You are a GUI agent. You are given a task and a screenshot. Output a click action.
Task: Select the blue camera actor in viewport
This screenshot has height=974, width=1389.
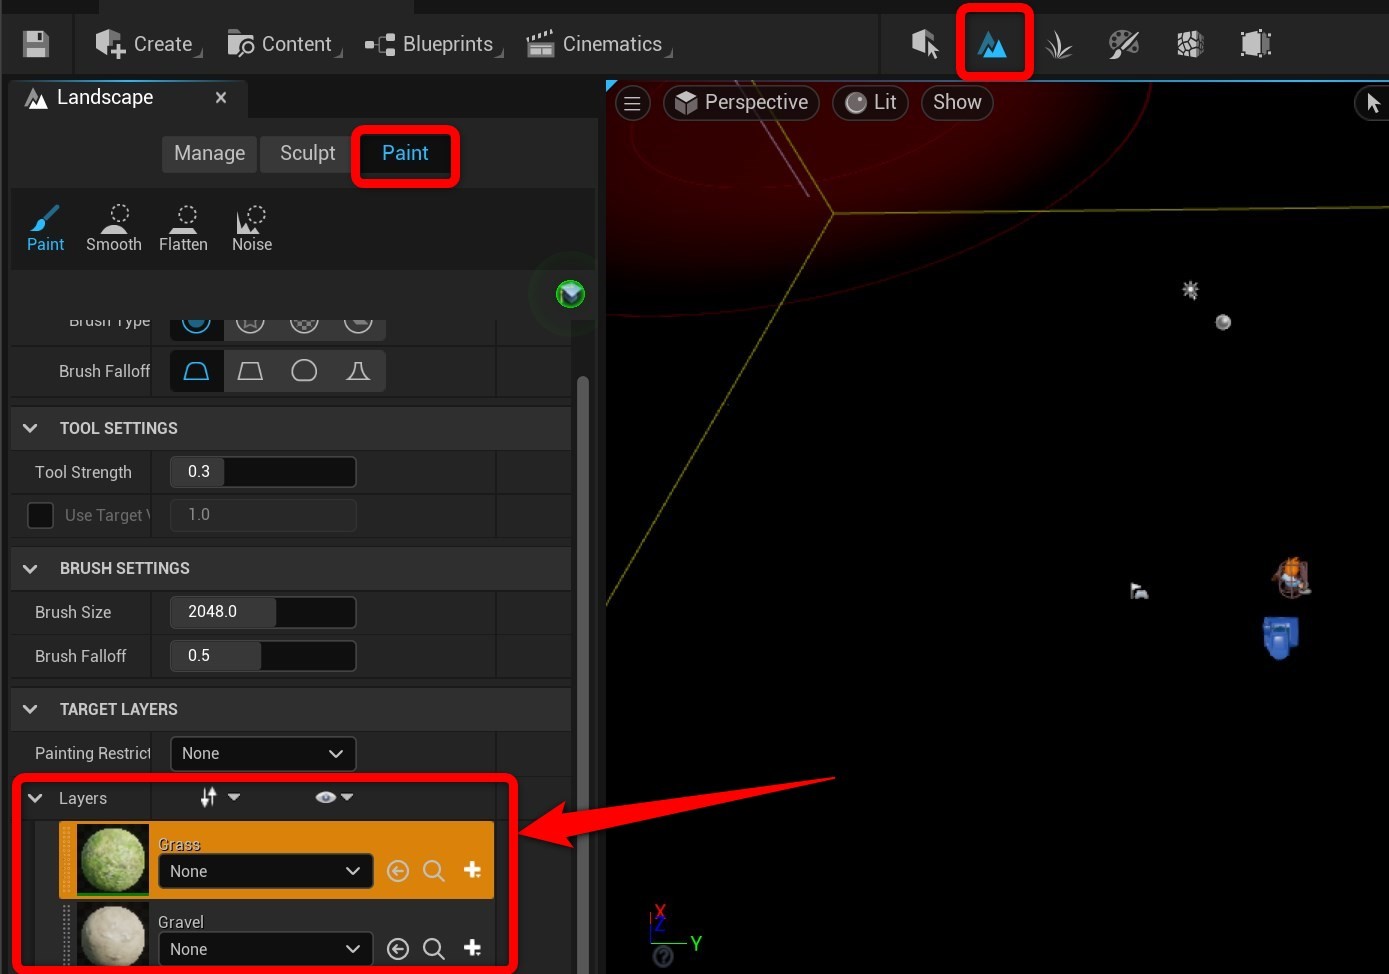[x=1280, y=637]
